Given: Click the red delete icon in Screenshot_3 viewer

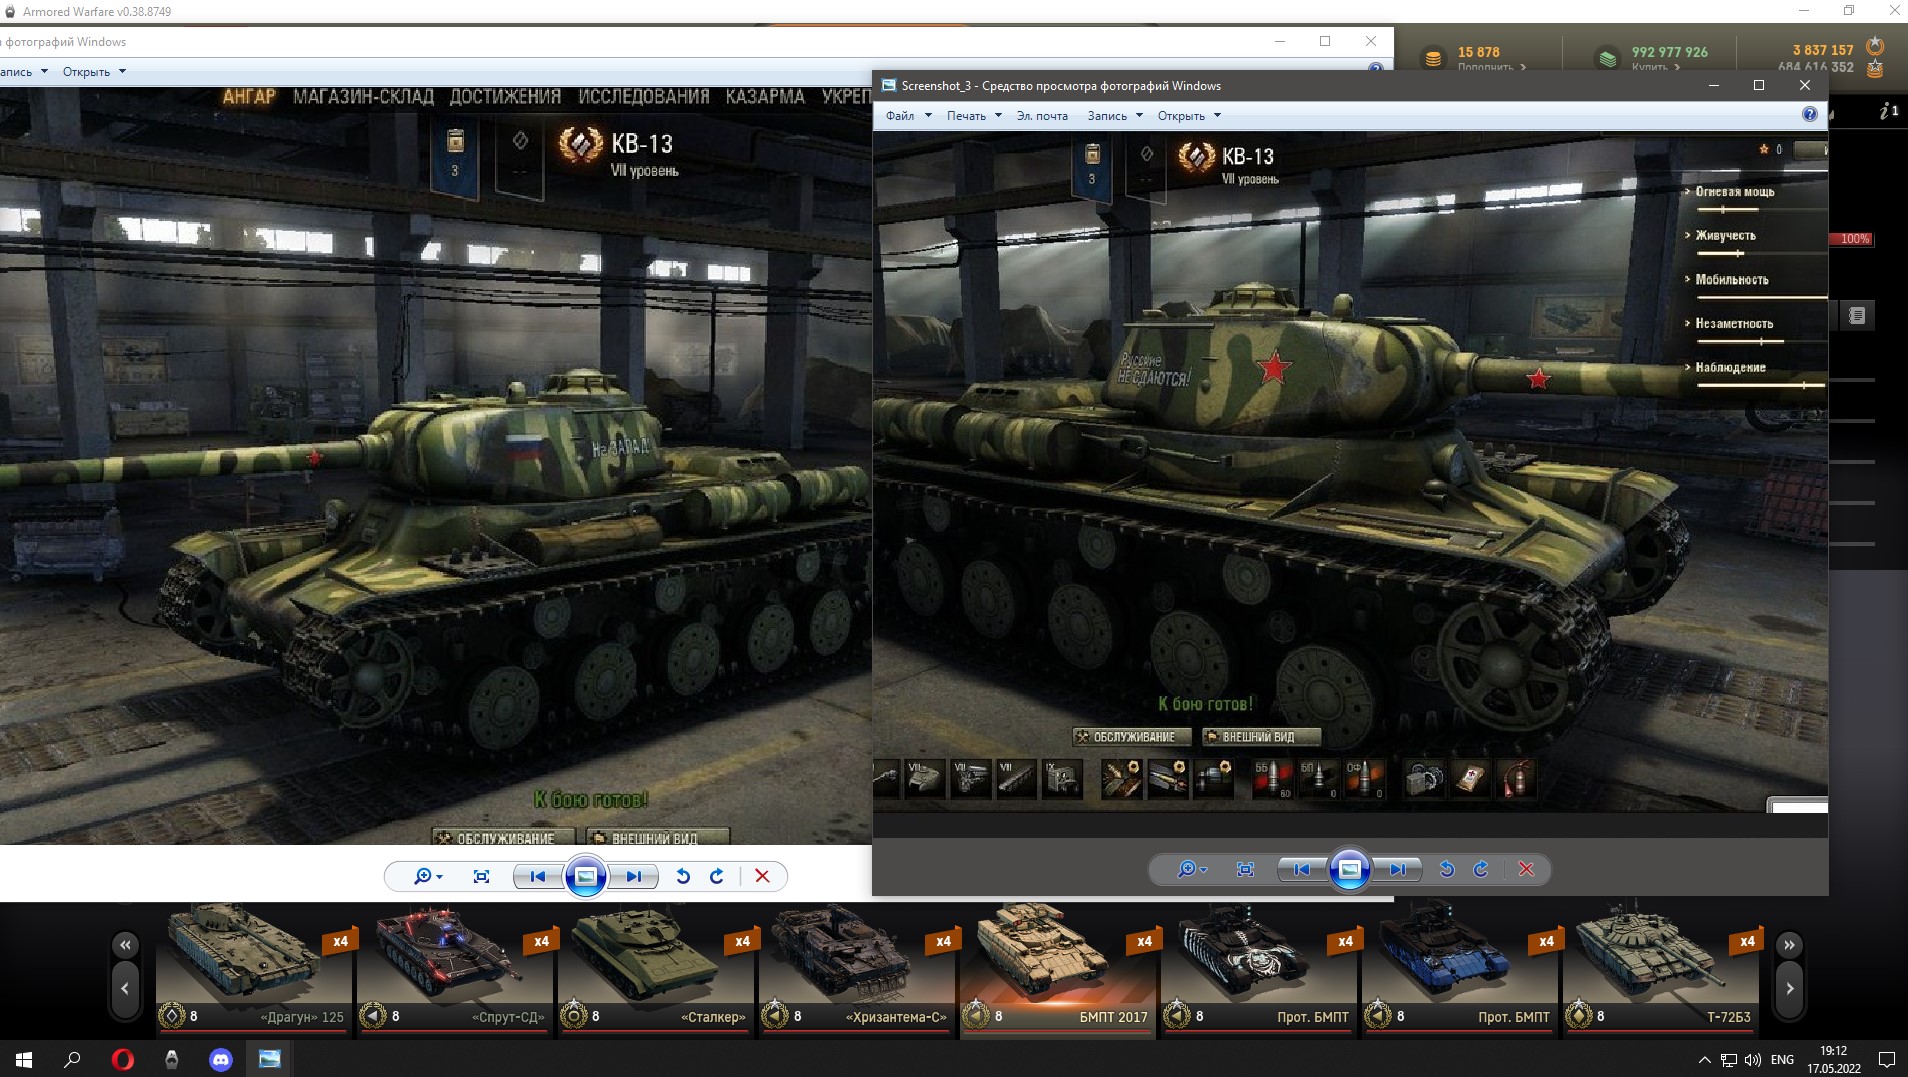Looking at the screenshot, I should point(1526,869).
